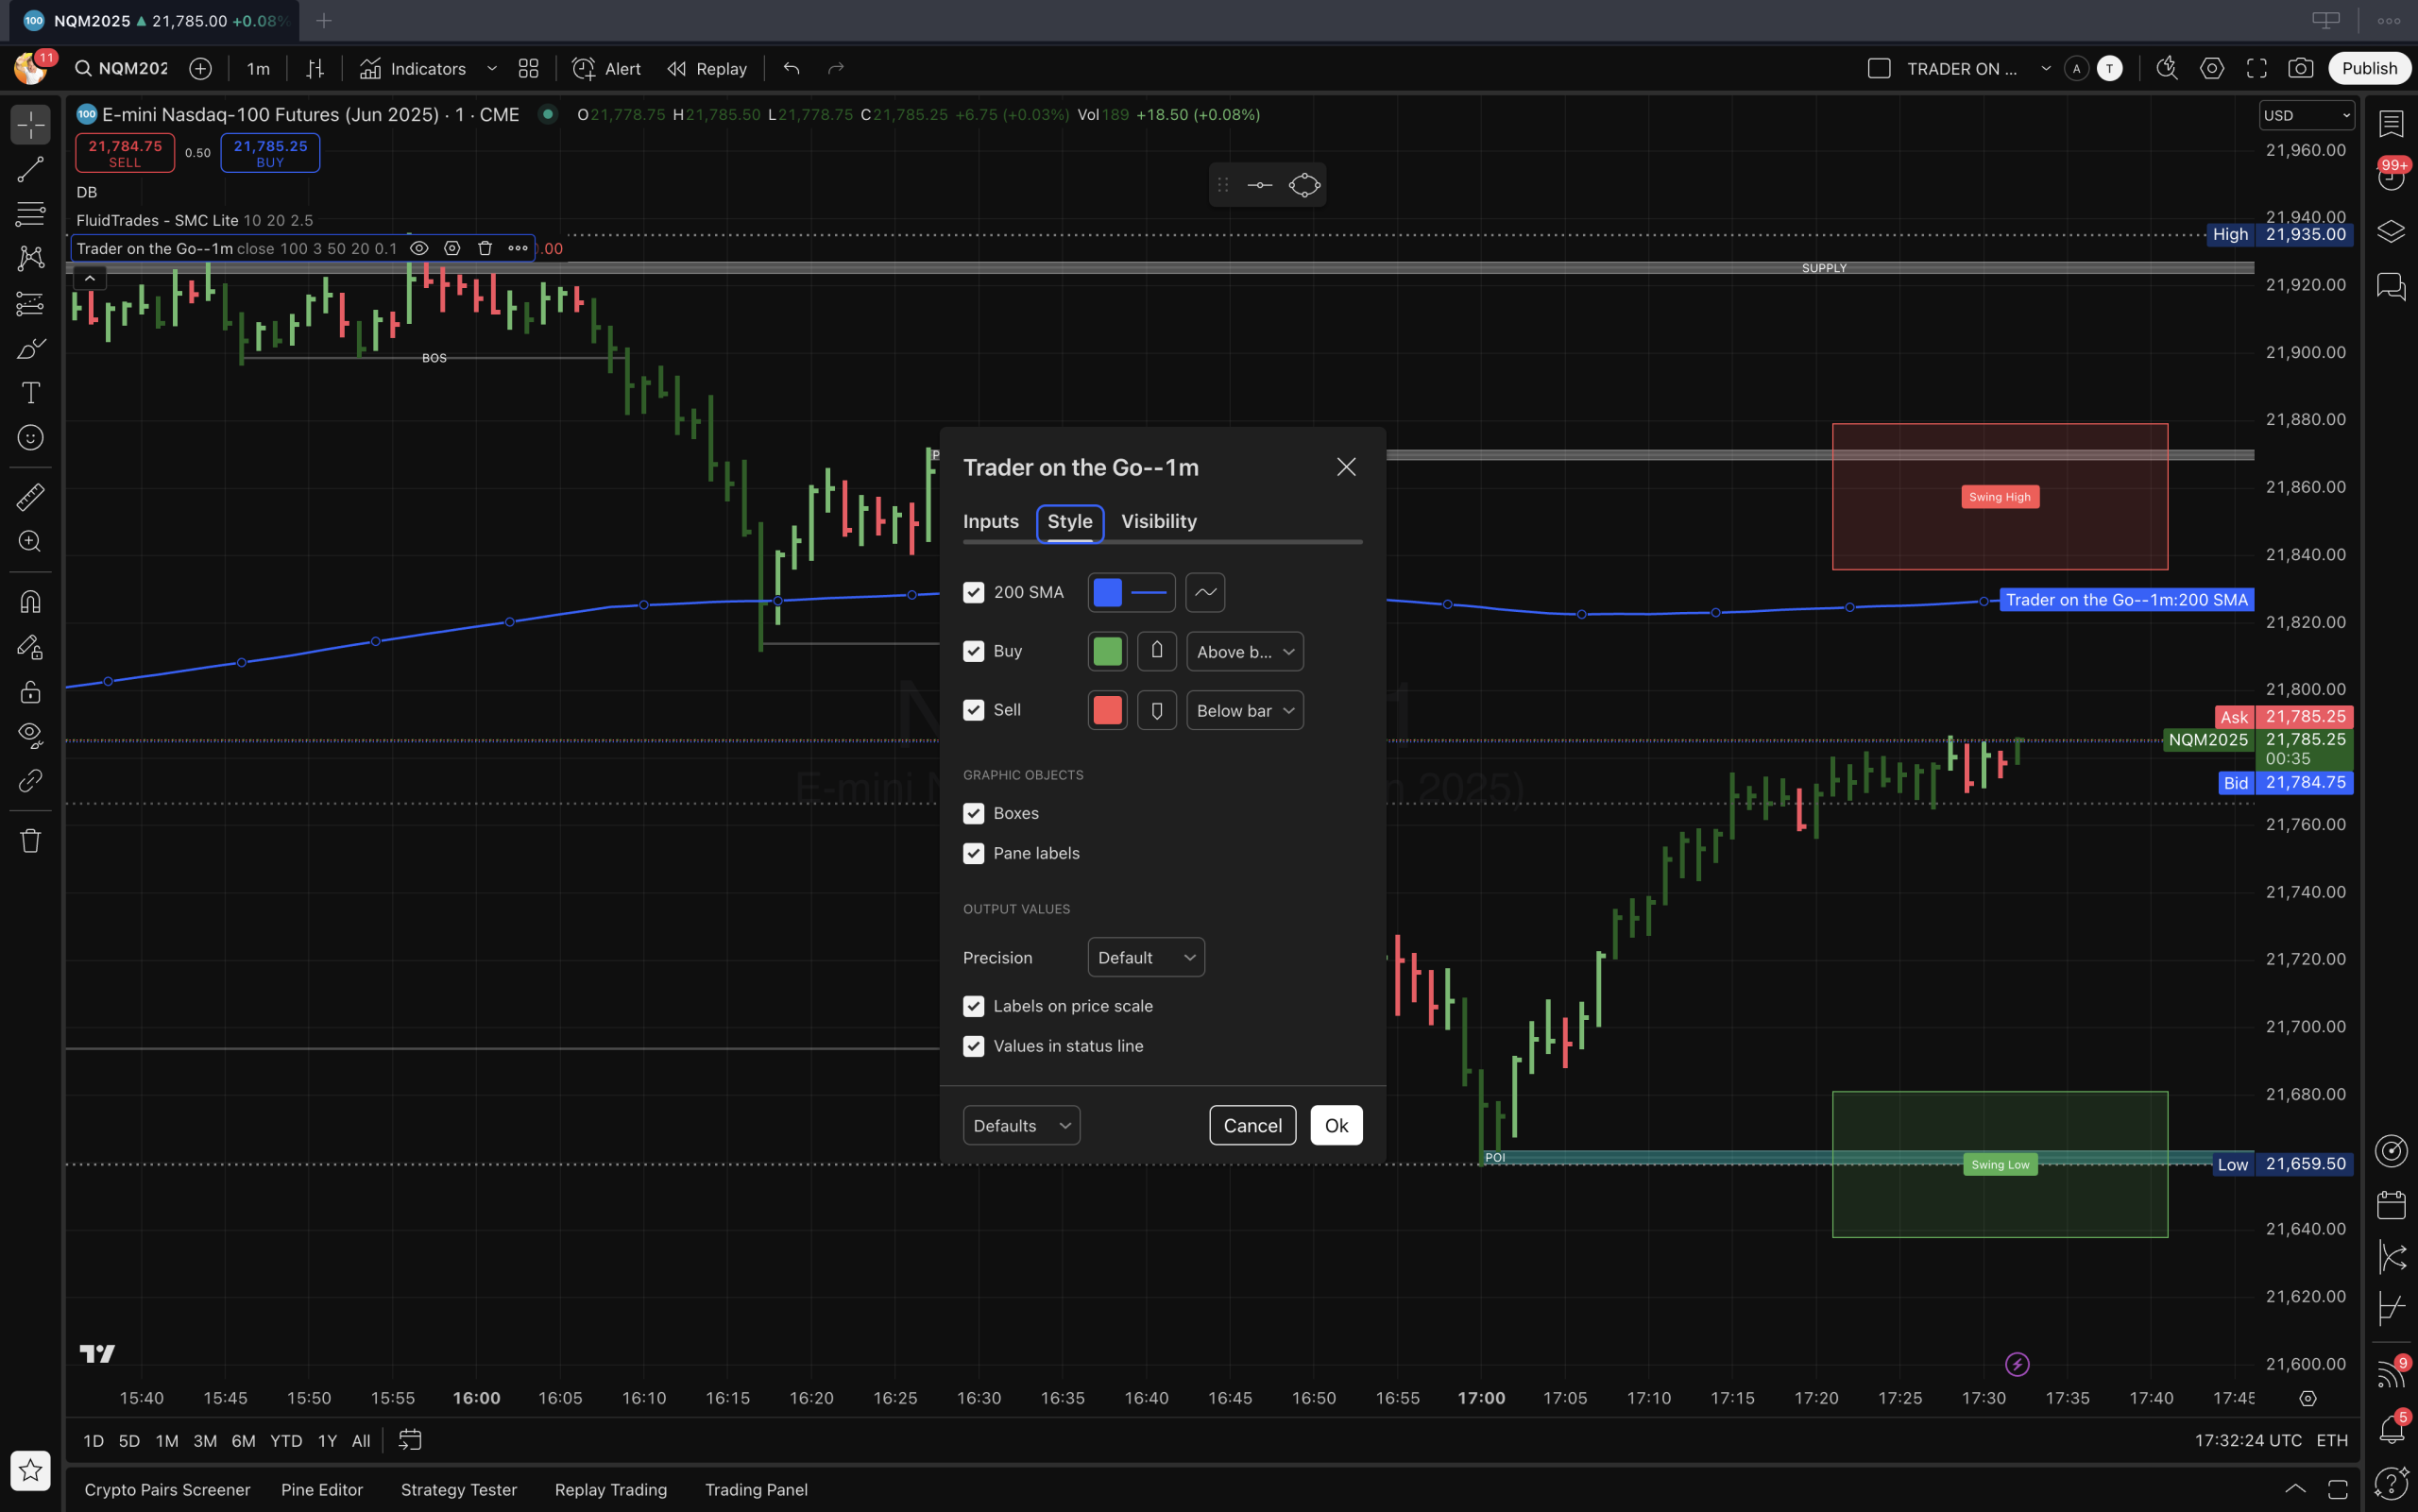Screen dimensions: 2418x1512
Task: Switch to the Visibility tab
Action: [1159, 521]
